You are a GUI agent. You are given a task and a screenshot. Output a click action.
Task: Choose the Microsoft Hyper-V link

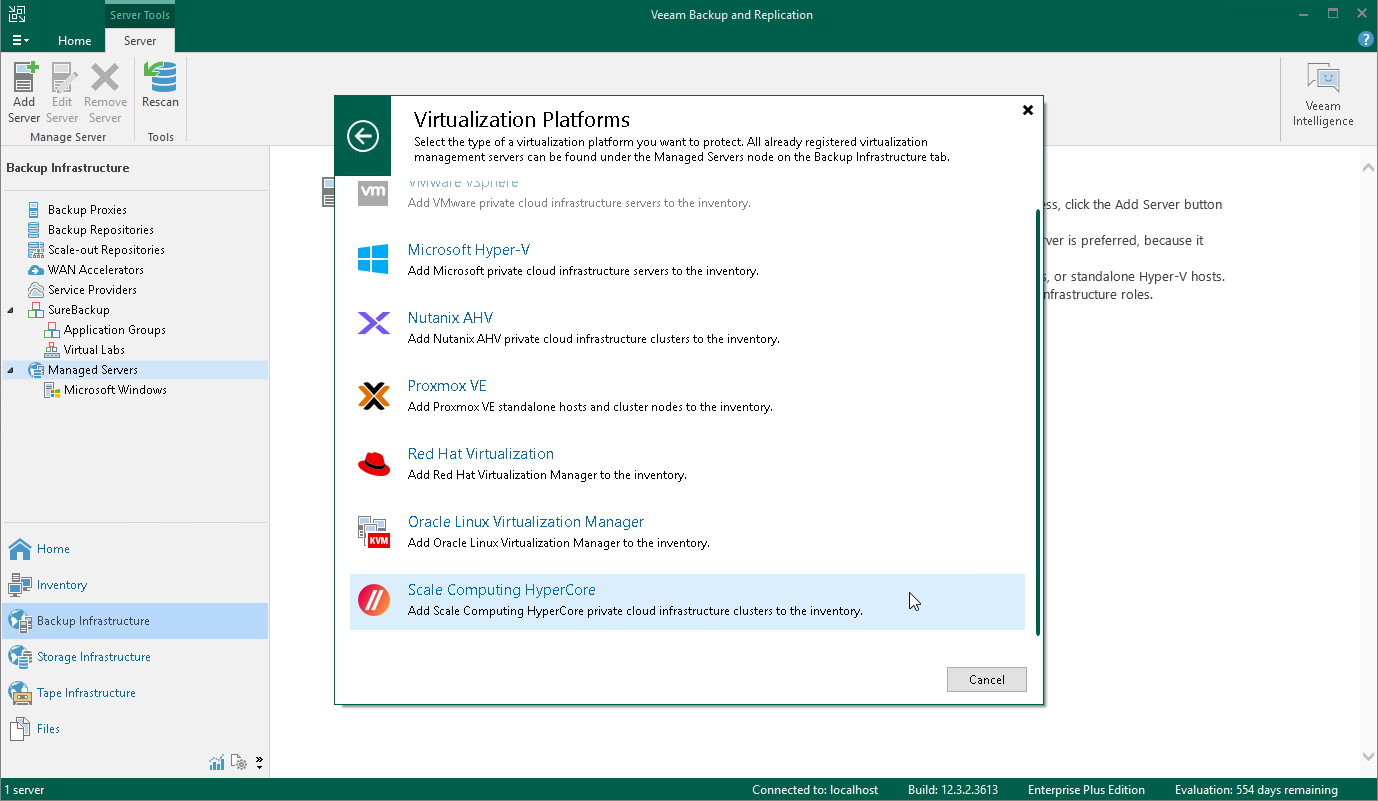468,250
